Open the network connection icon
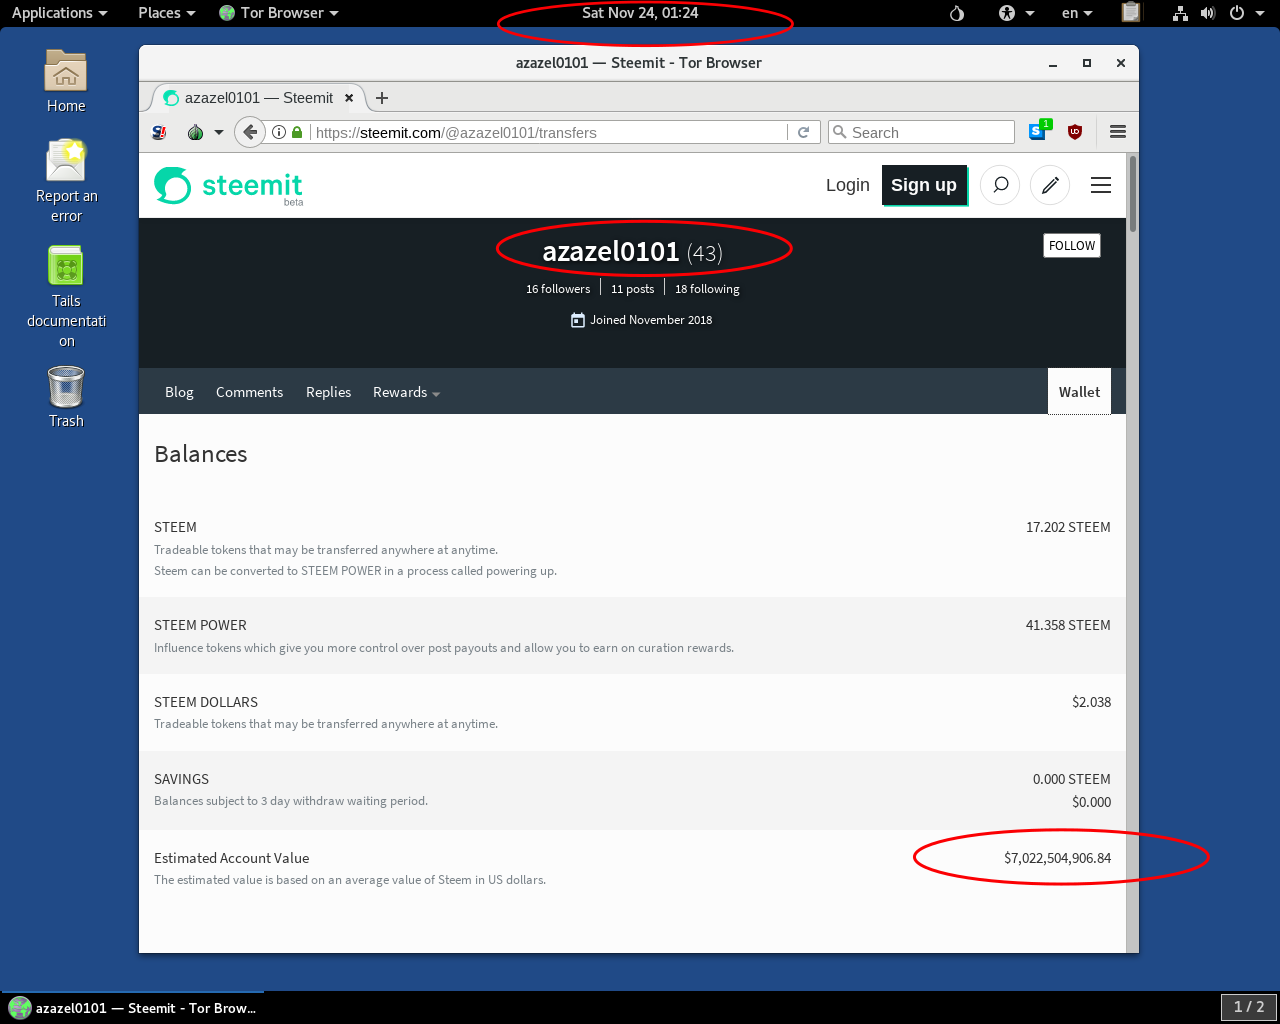Screen dimensions: 1280x1024 1180,13
